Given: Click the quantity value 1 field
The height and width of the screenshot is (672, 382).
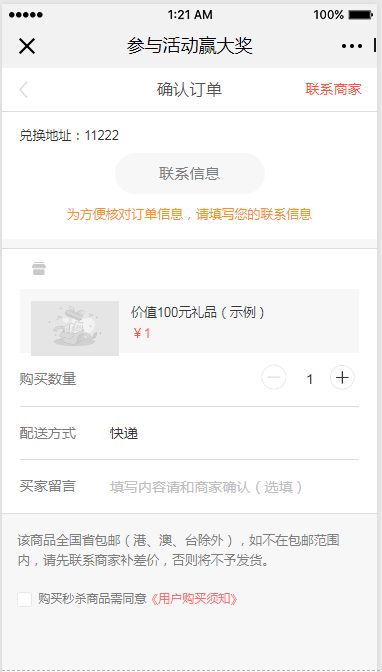Looking at the screenshot, I should pyautogui.click(x=310, y=379).
